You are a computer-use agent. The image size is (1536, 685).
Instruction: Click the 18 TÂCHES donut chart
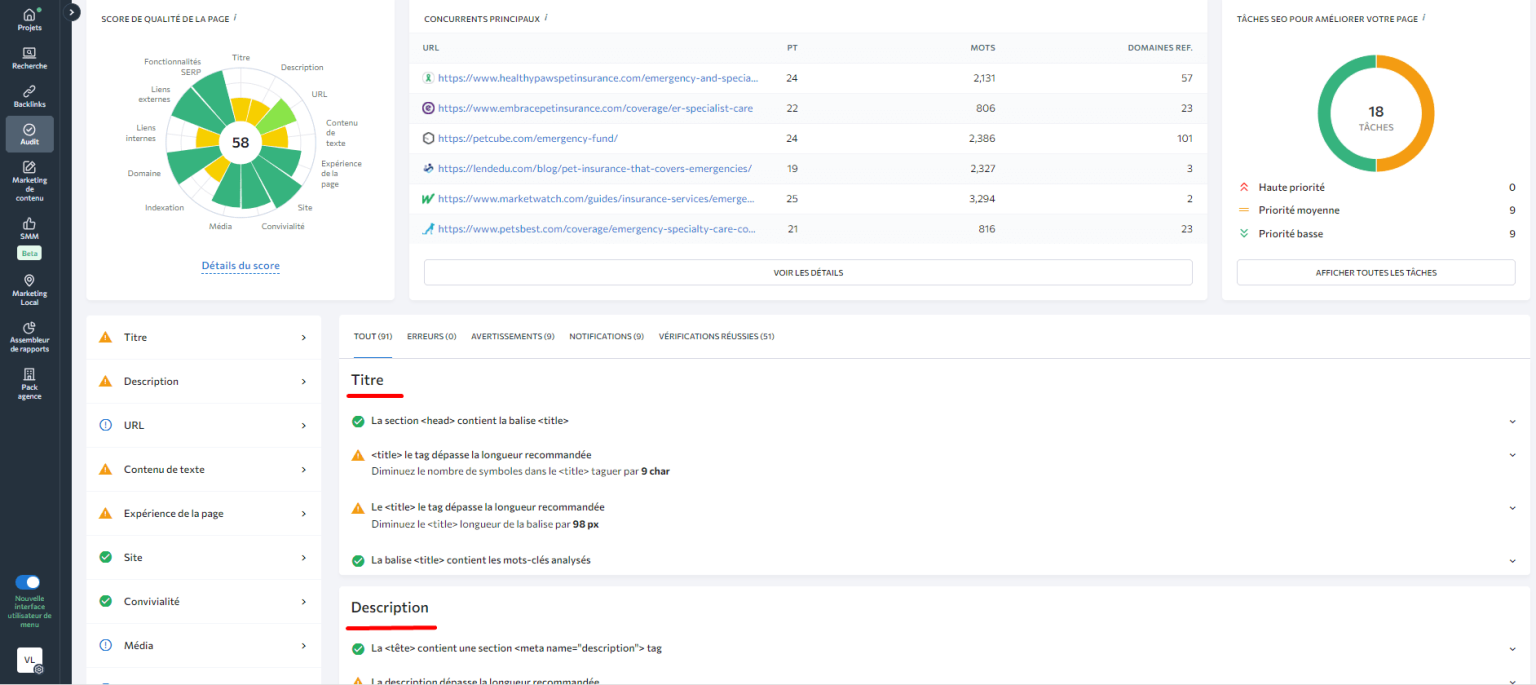pyautogui.click(x=1375, y=113)
